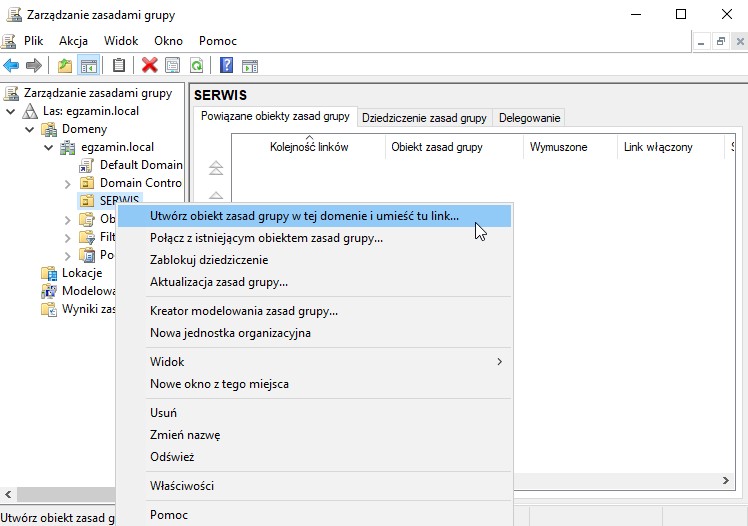748x526 pixels.
Task: Click the red Delete X icon
Action: 150,66
